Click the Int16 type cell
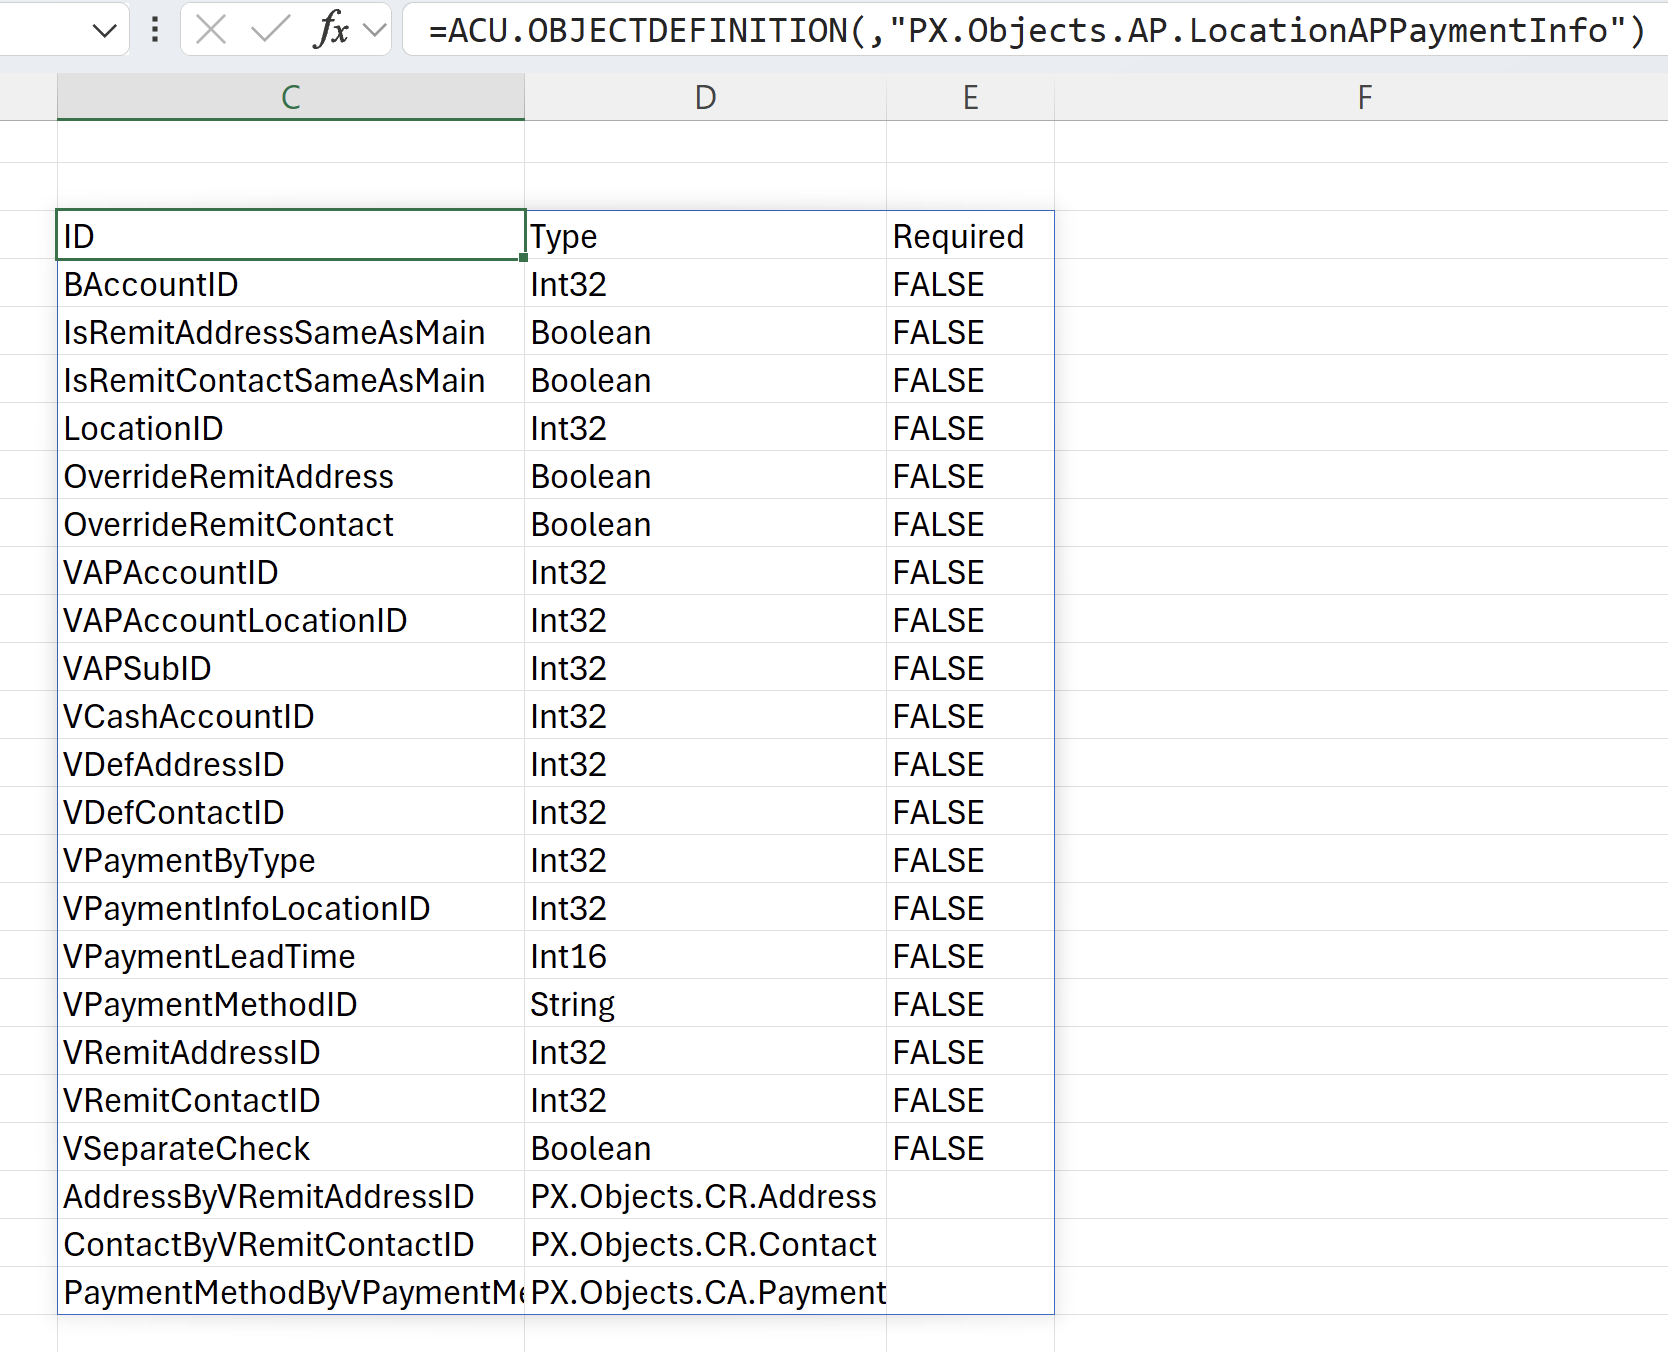 (705, 956)
